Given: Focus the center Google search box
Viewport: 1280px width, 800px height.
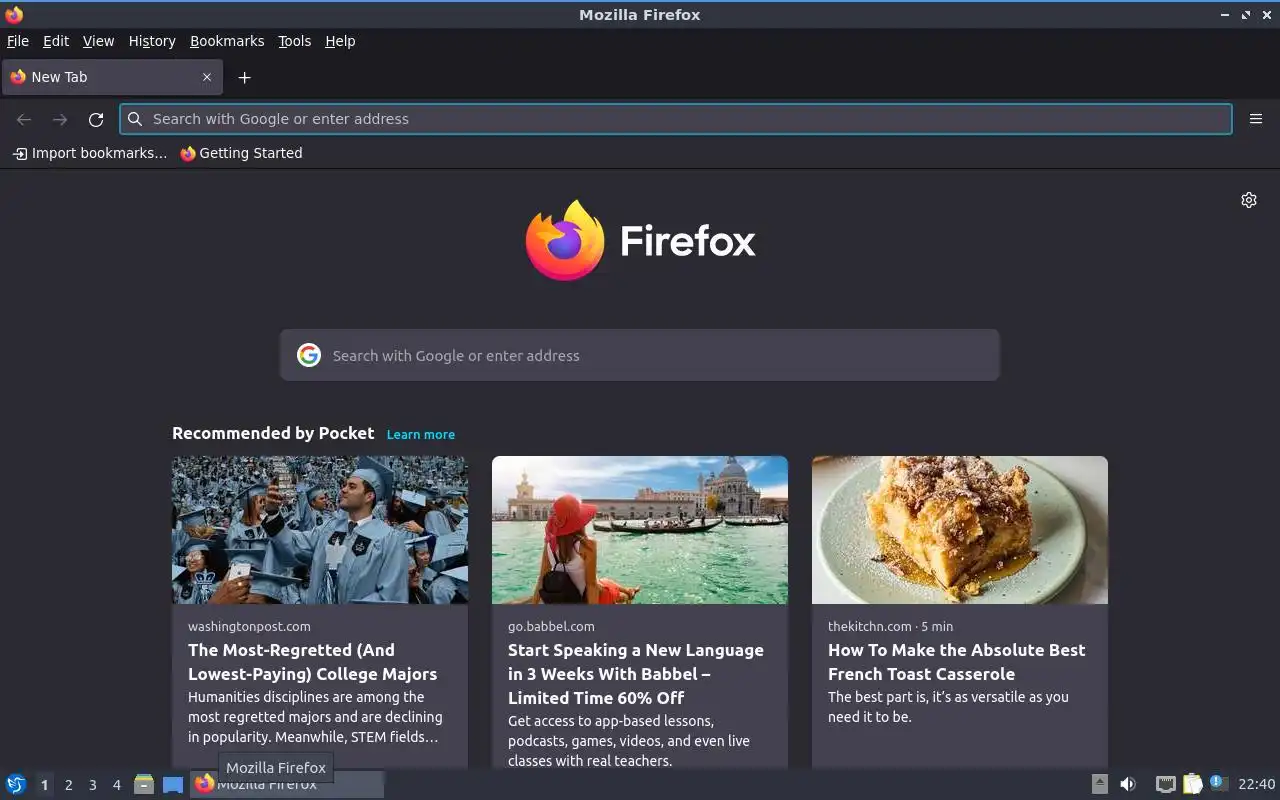Looking at the screenshot, I should coord(640,355).
